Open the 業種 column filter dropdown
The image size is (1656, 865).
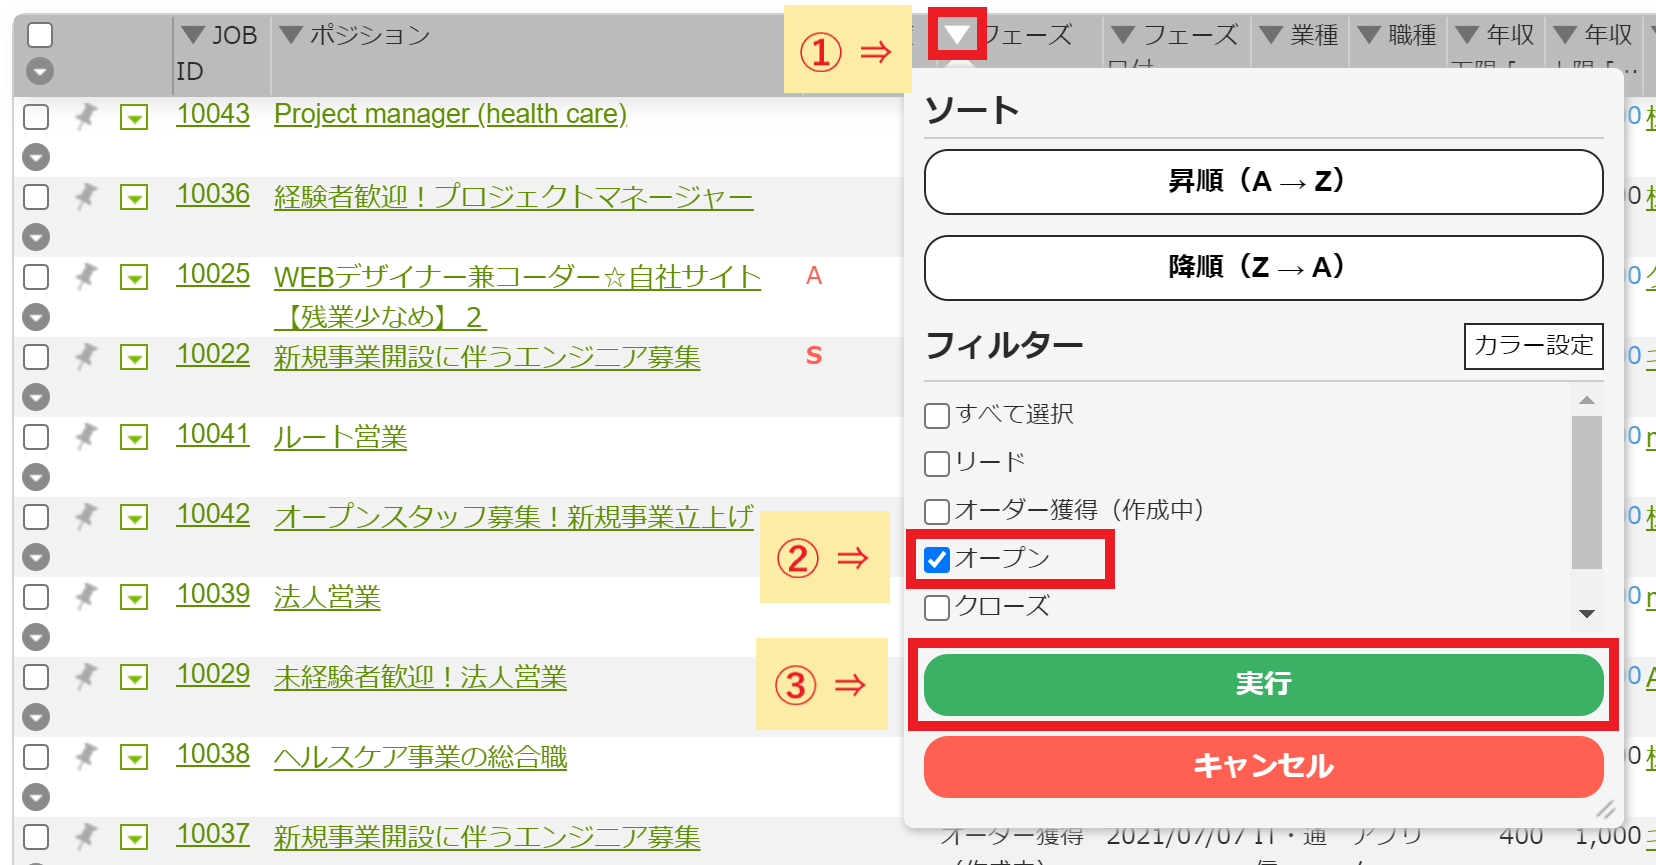(x=1271, y=35)
